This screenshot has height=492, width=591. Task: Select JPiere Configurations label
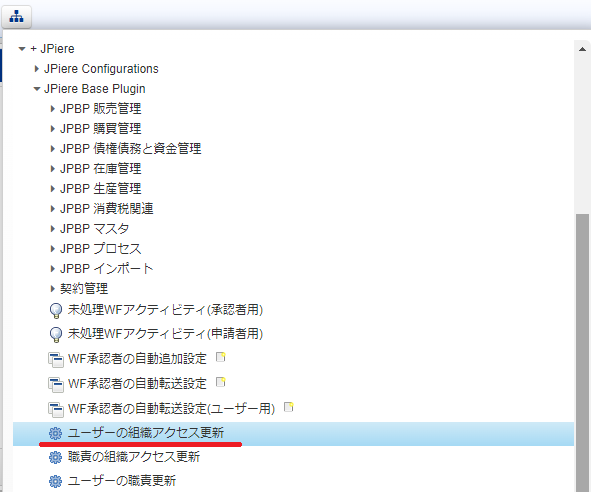pos(101,69)
